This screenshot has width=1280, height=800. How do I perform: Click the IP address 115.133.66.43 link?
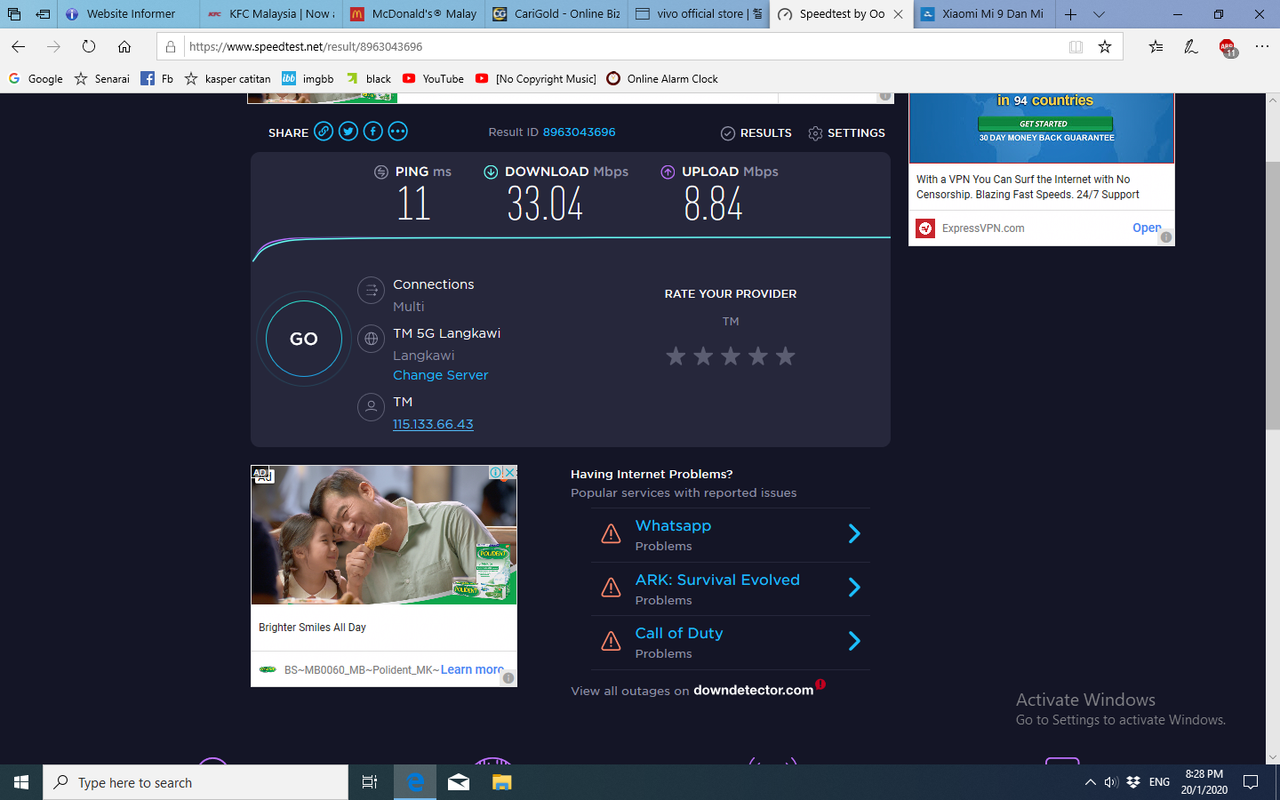point(433,424)
